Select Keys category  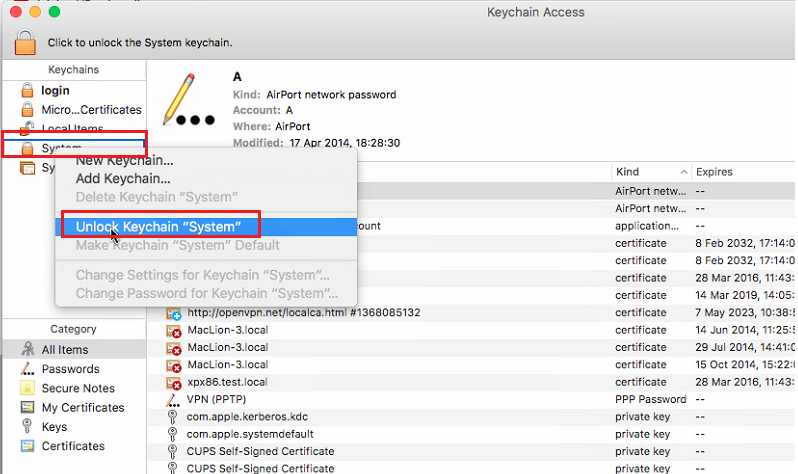(x=54, y=427)
